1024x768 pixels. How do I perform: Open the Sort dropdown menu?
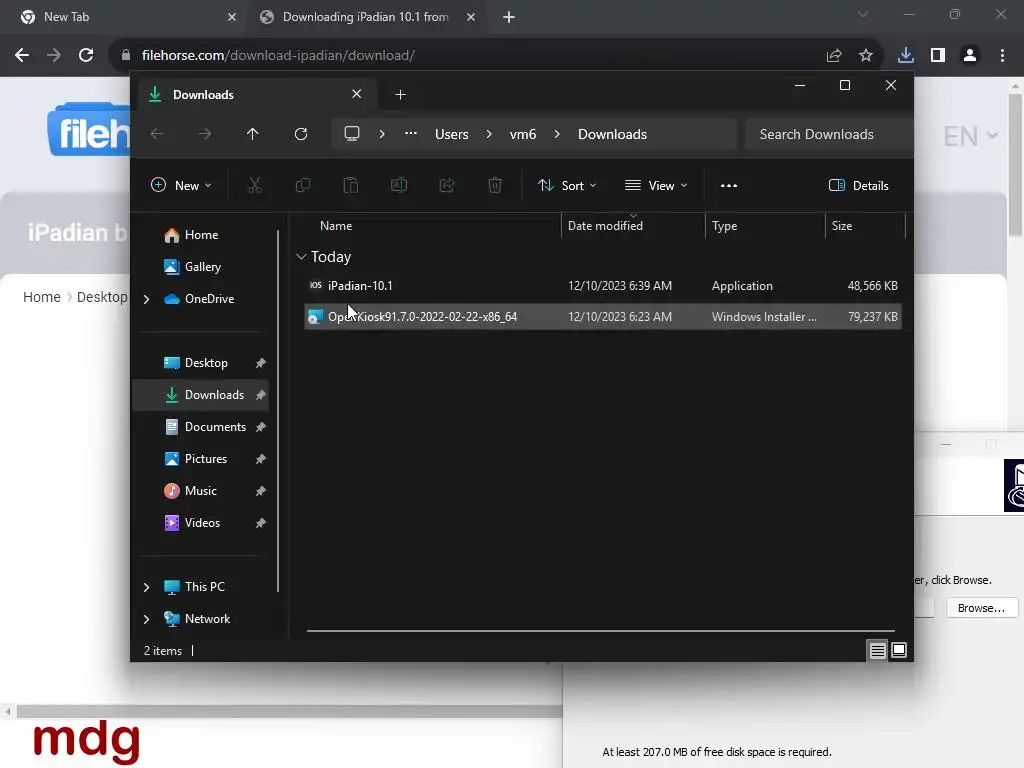coord(566,185)
